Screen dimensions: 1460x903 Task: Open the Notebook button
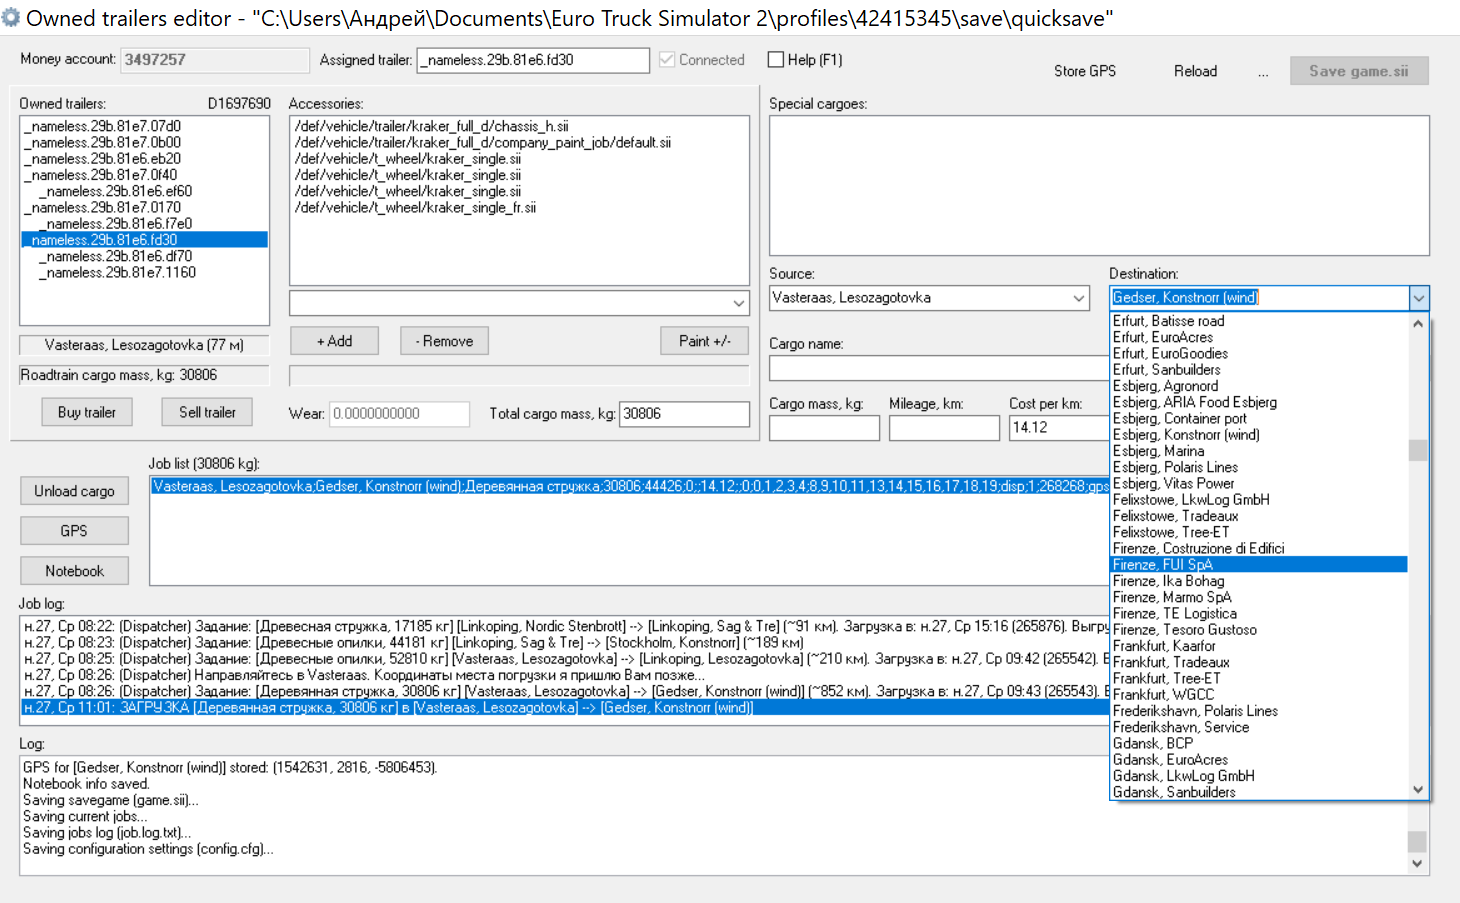pyautogui.click(x=74, y=571)
